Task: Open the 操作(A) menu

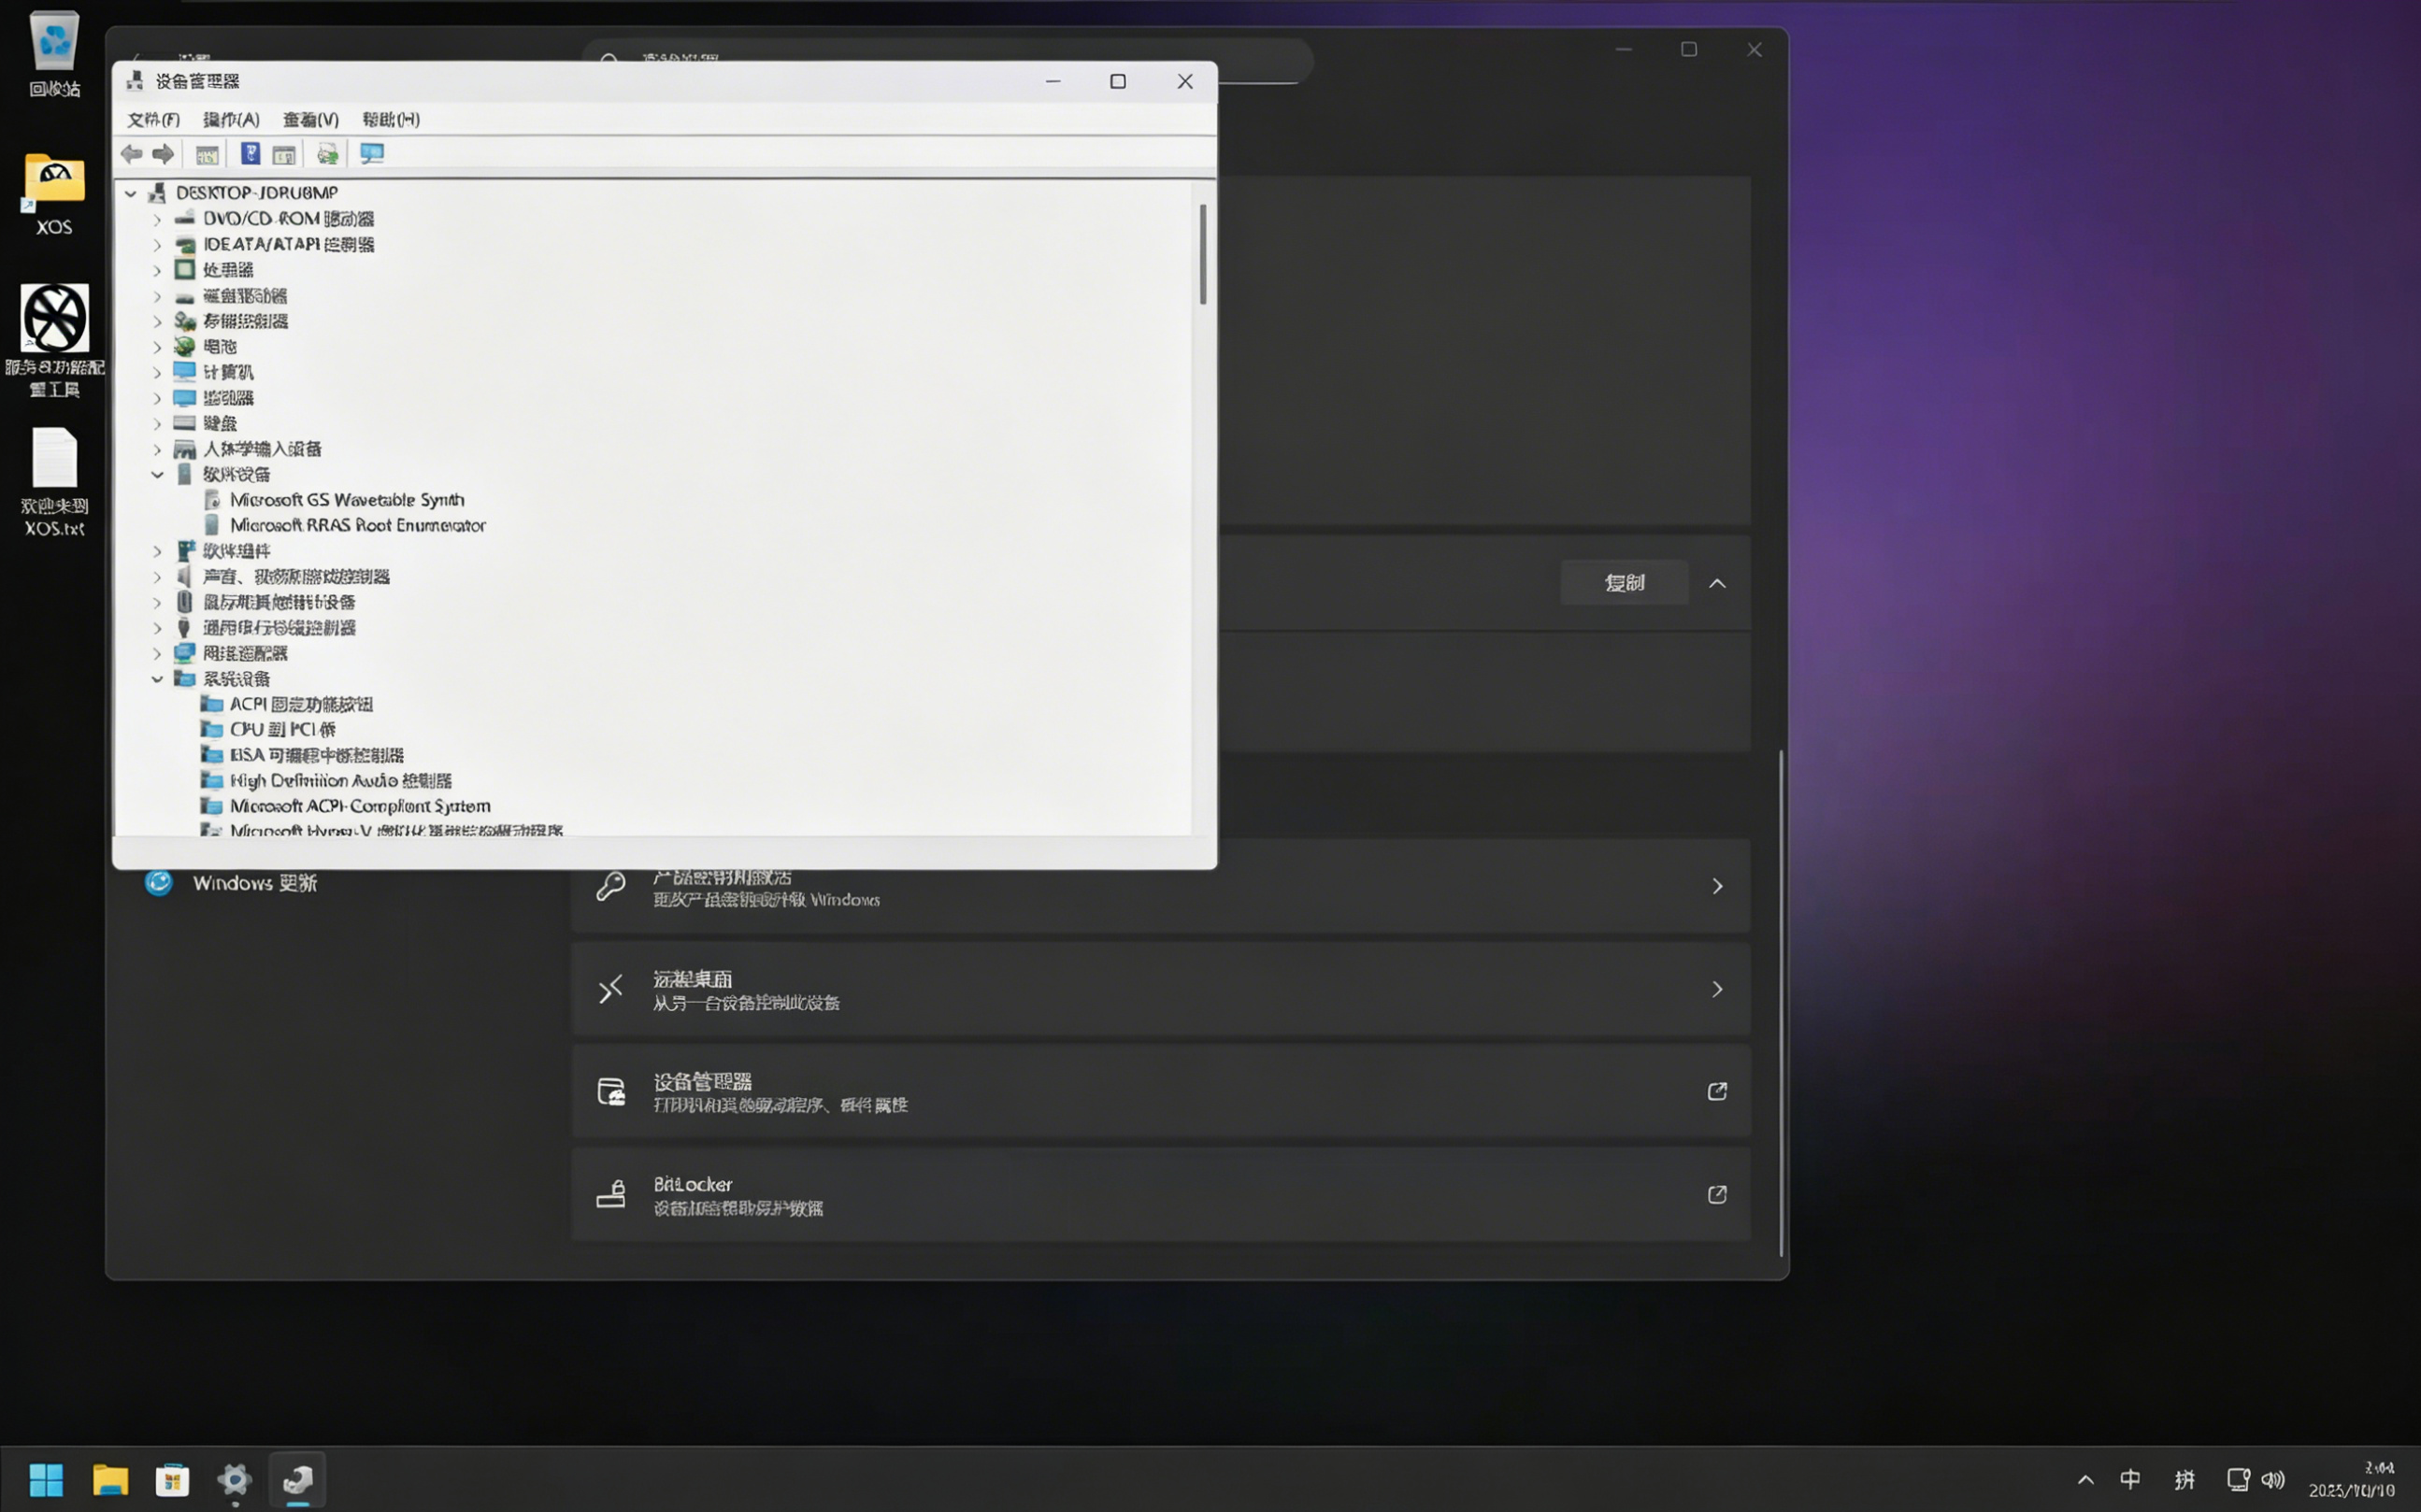Action: click(231, 119)
